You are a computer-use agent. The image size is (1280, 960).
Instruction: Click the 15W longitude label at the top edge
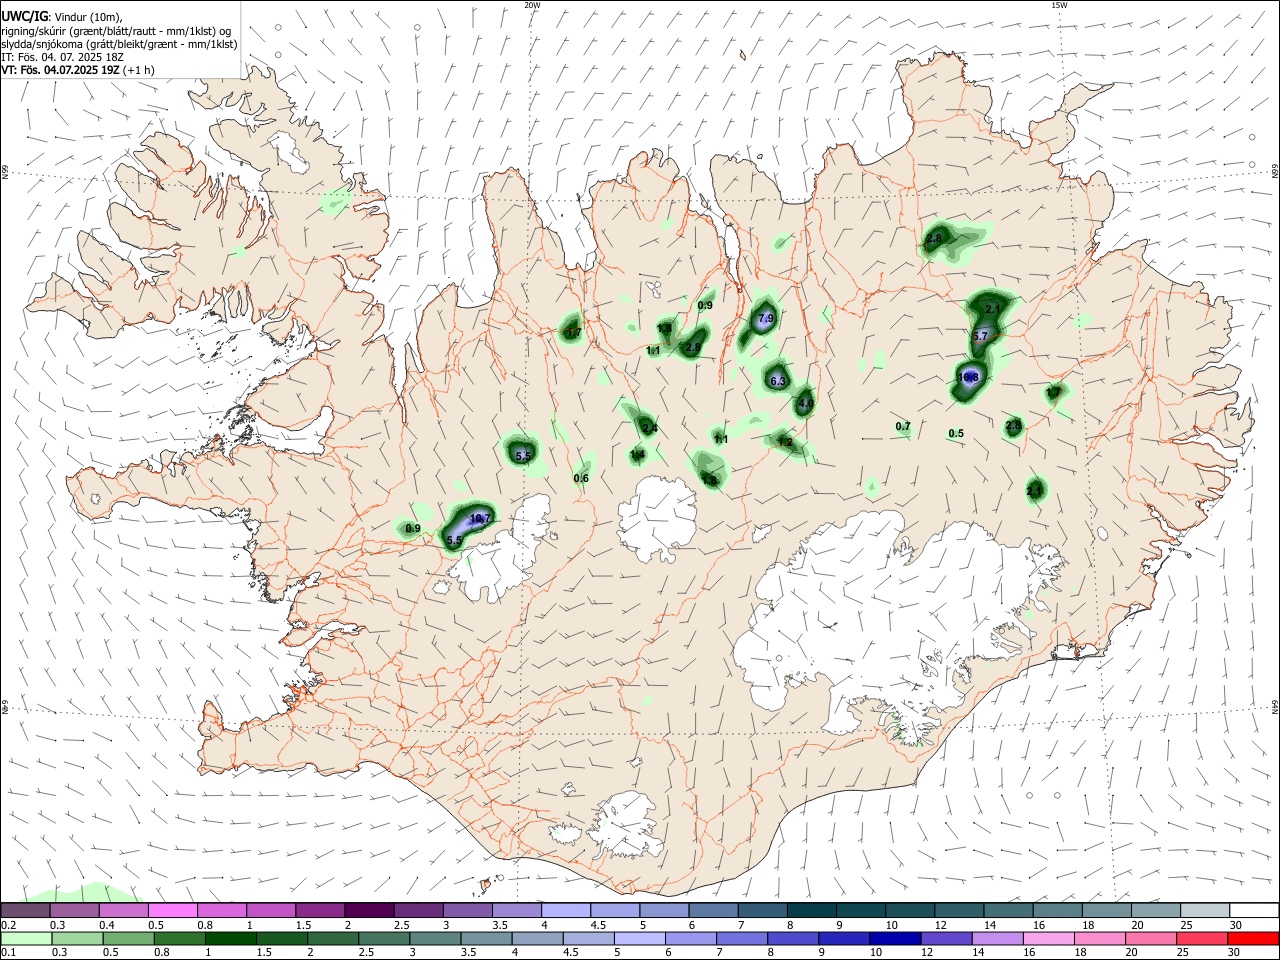pos(1059,5)
